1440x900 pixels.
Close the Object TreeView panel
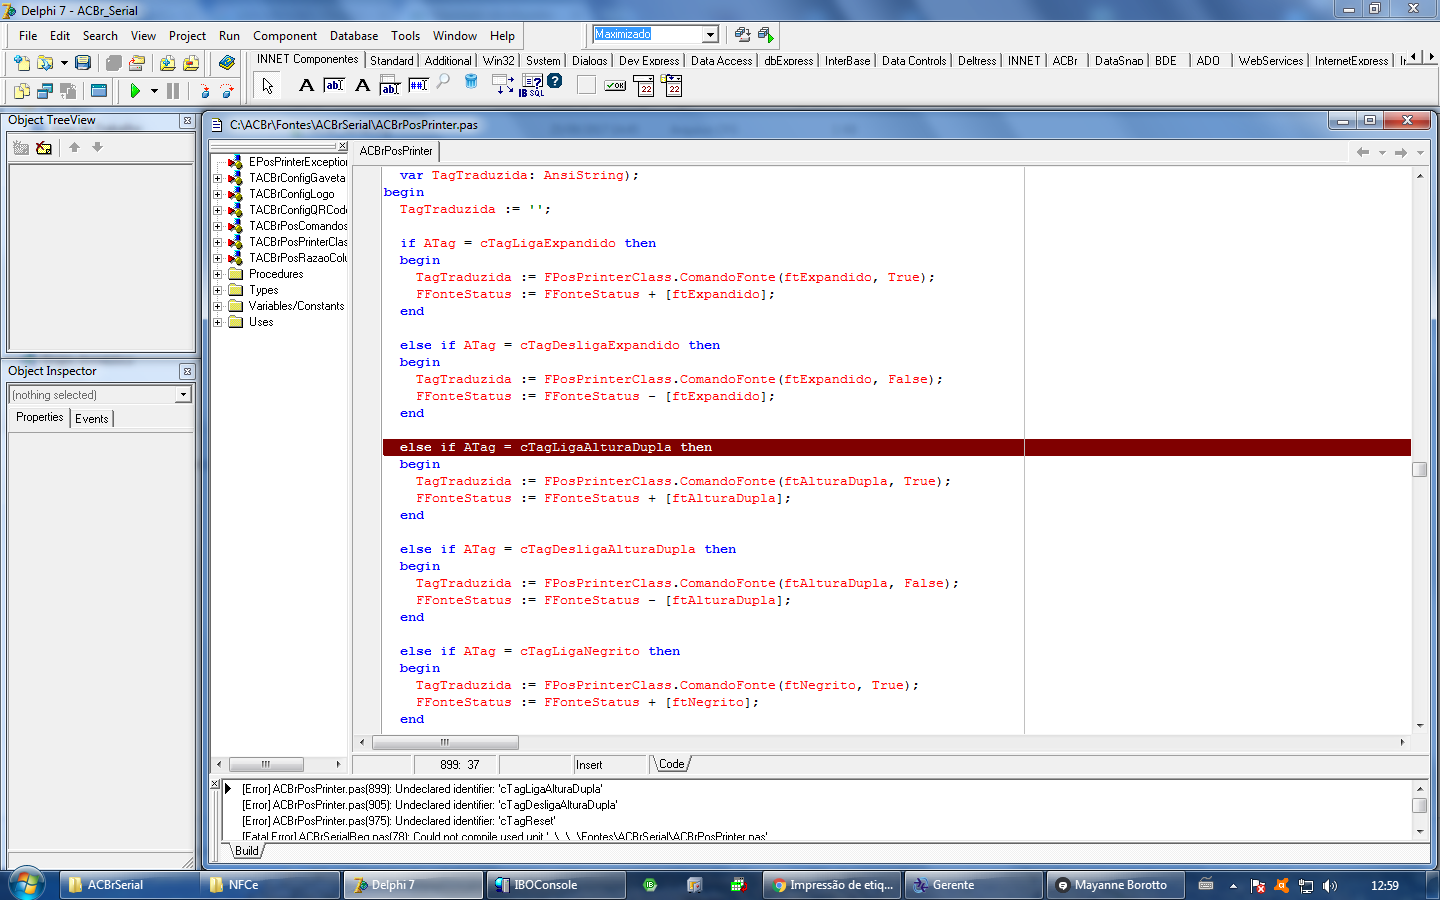[187, 121]
